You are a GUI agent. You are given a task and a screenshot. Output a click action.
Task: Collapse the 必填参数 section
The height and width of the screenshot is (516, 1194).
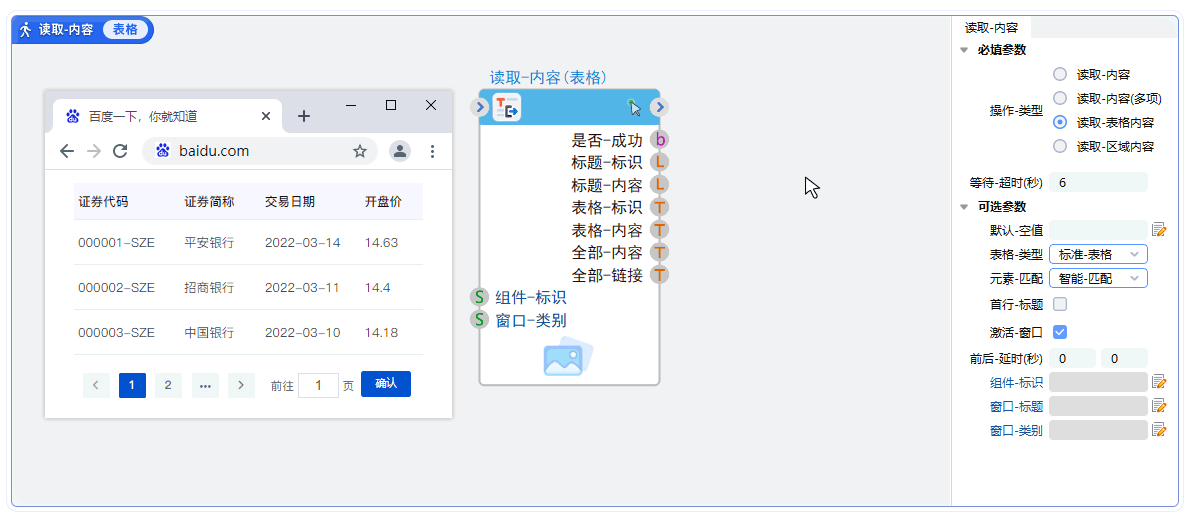[964, 50]
